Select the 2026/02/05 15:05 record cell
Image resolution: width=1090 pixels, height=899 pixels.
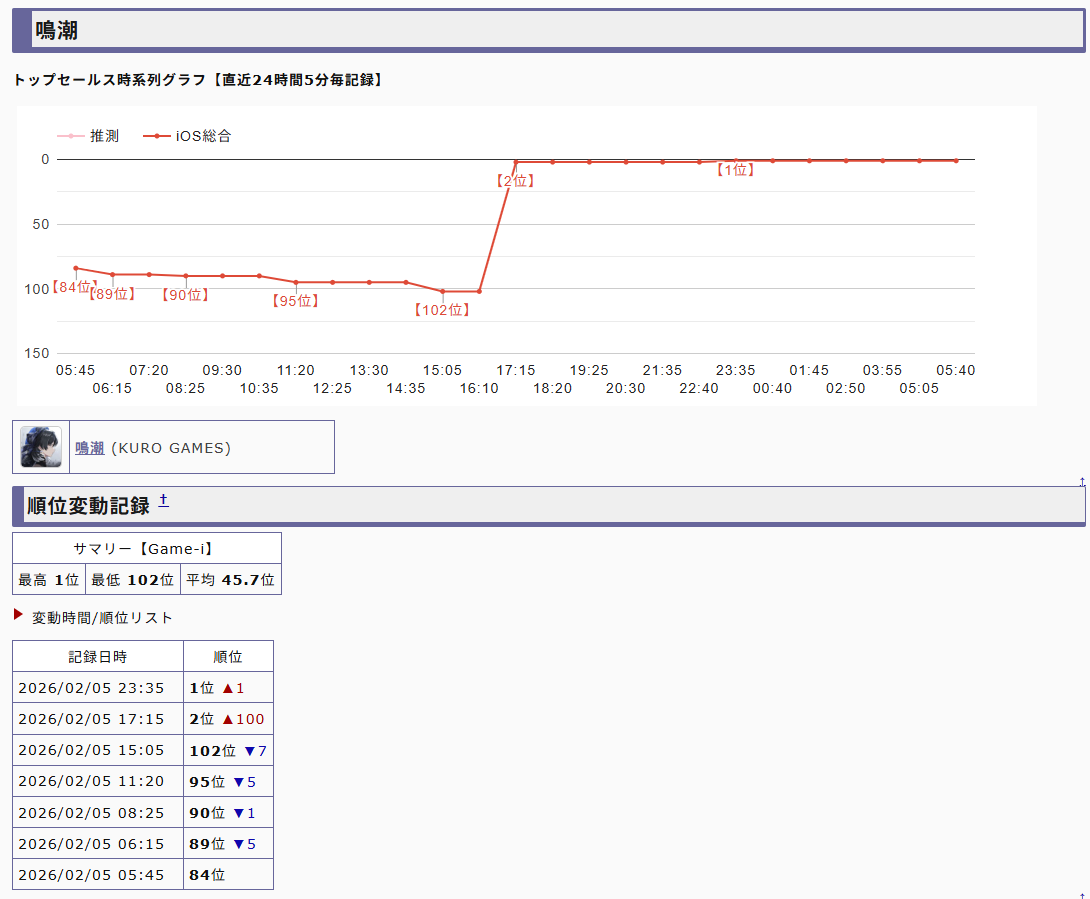click(x=98, y=750)
